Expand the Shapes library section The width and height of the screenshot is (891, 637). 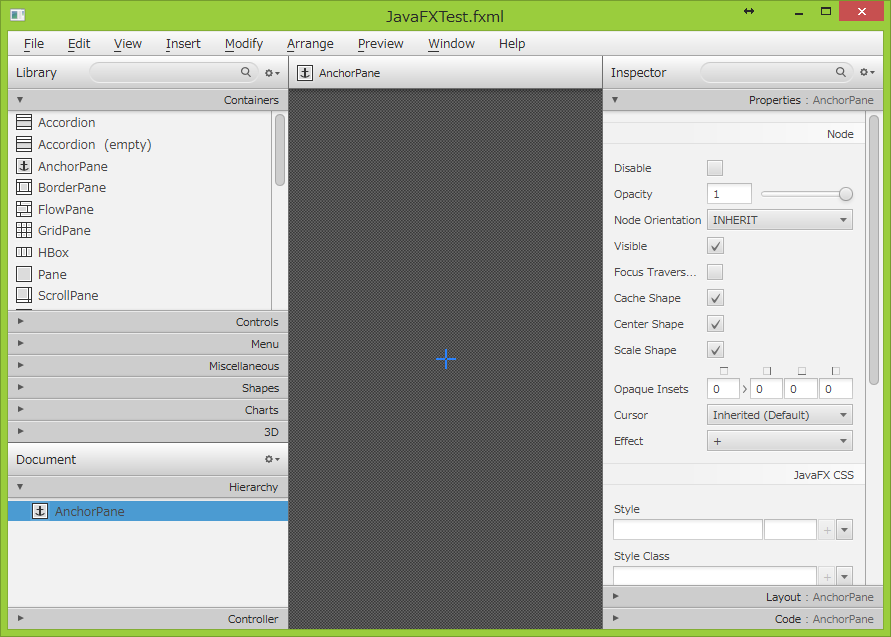coord(148,388)
